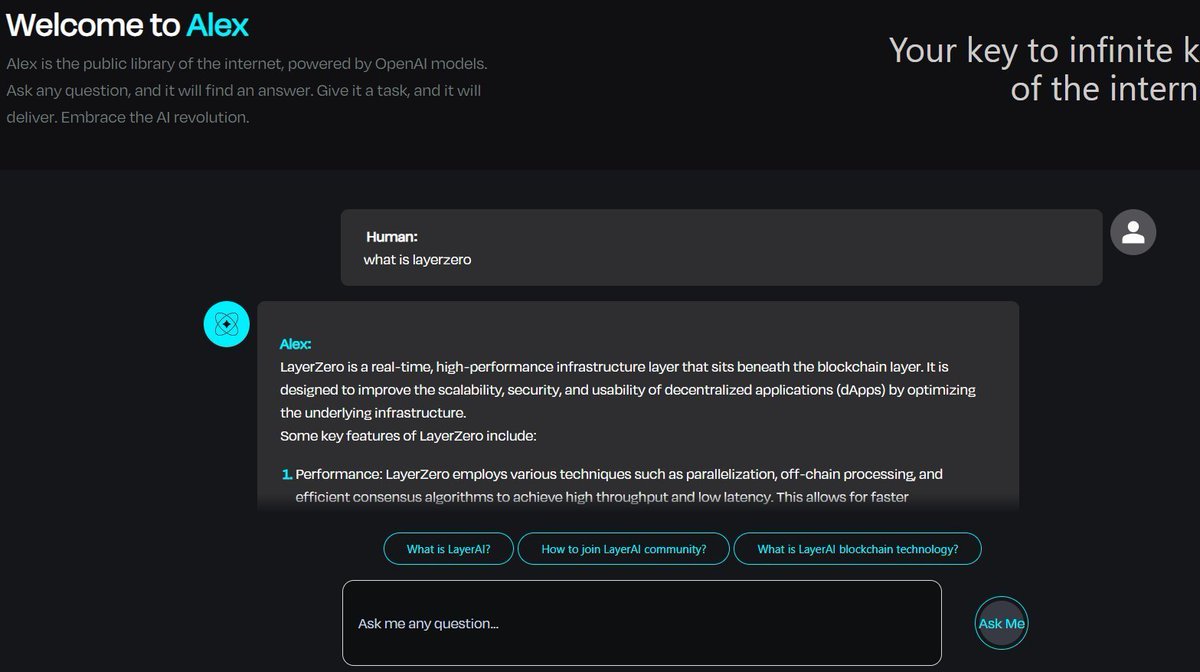Click 'LayerZero is a real-time' response paragraph
This screenshot has width=1200, height=672.
628,390
